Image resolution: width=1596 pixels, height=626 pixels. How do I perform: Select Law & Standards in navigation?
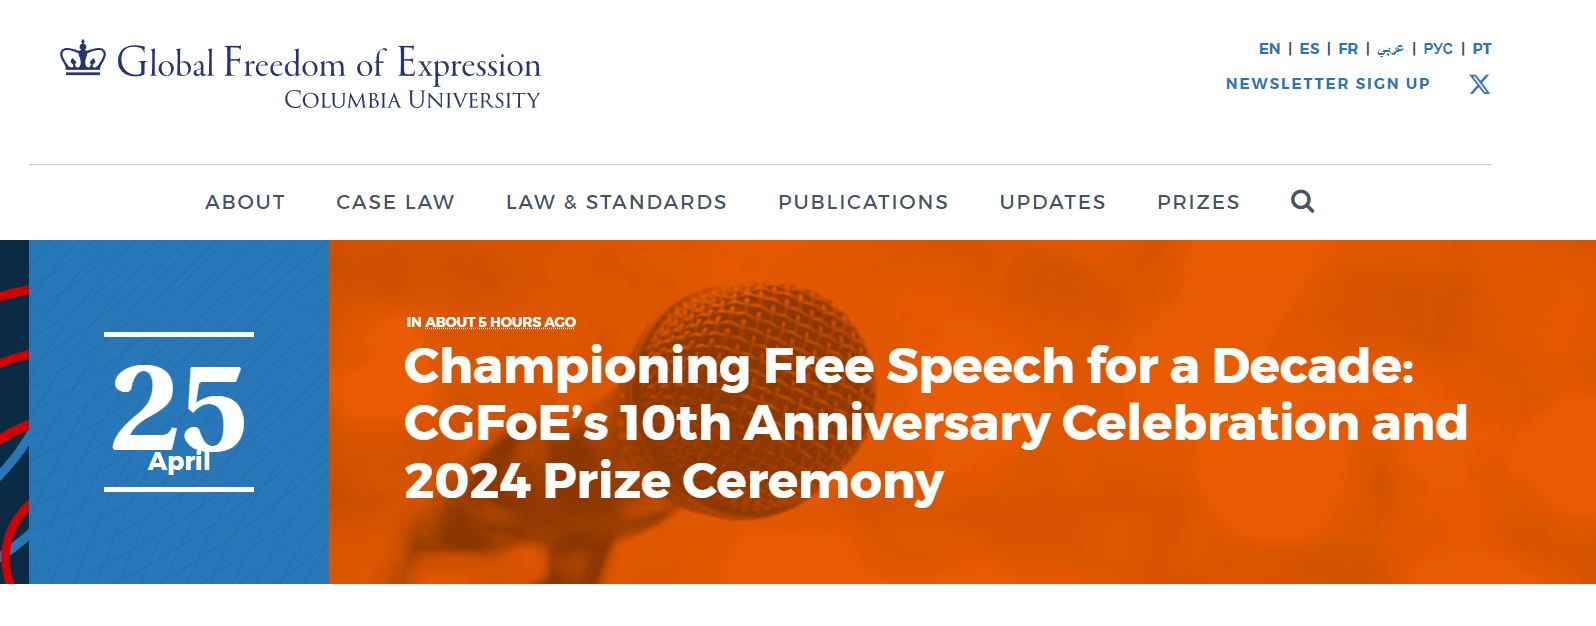coord(616,202)
